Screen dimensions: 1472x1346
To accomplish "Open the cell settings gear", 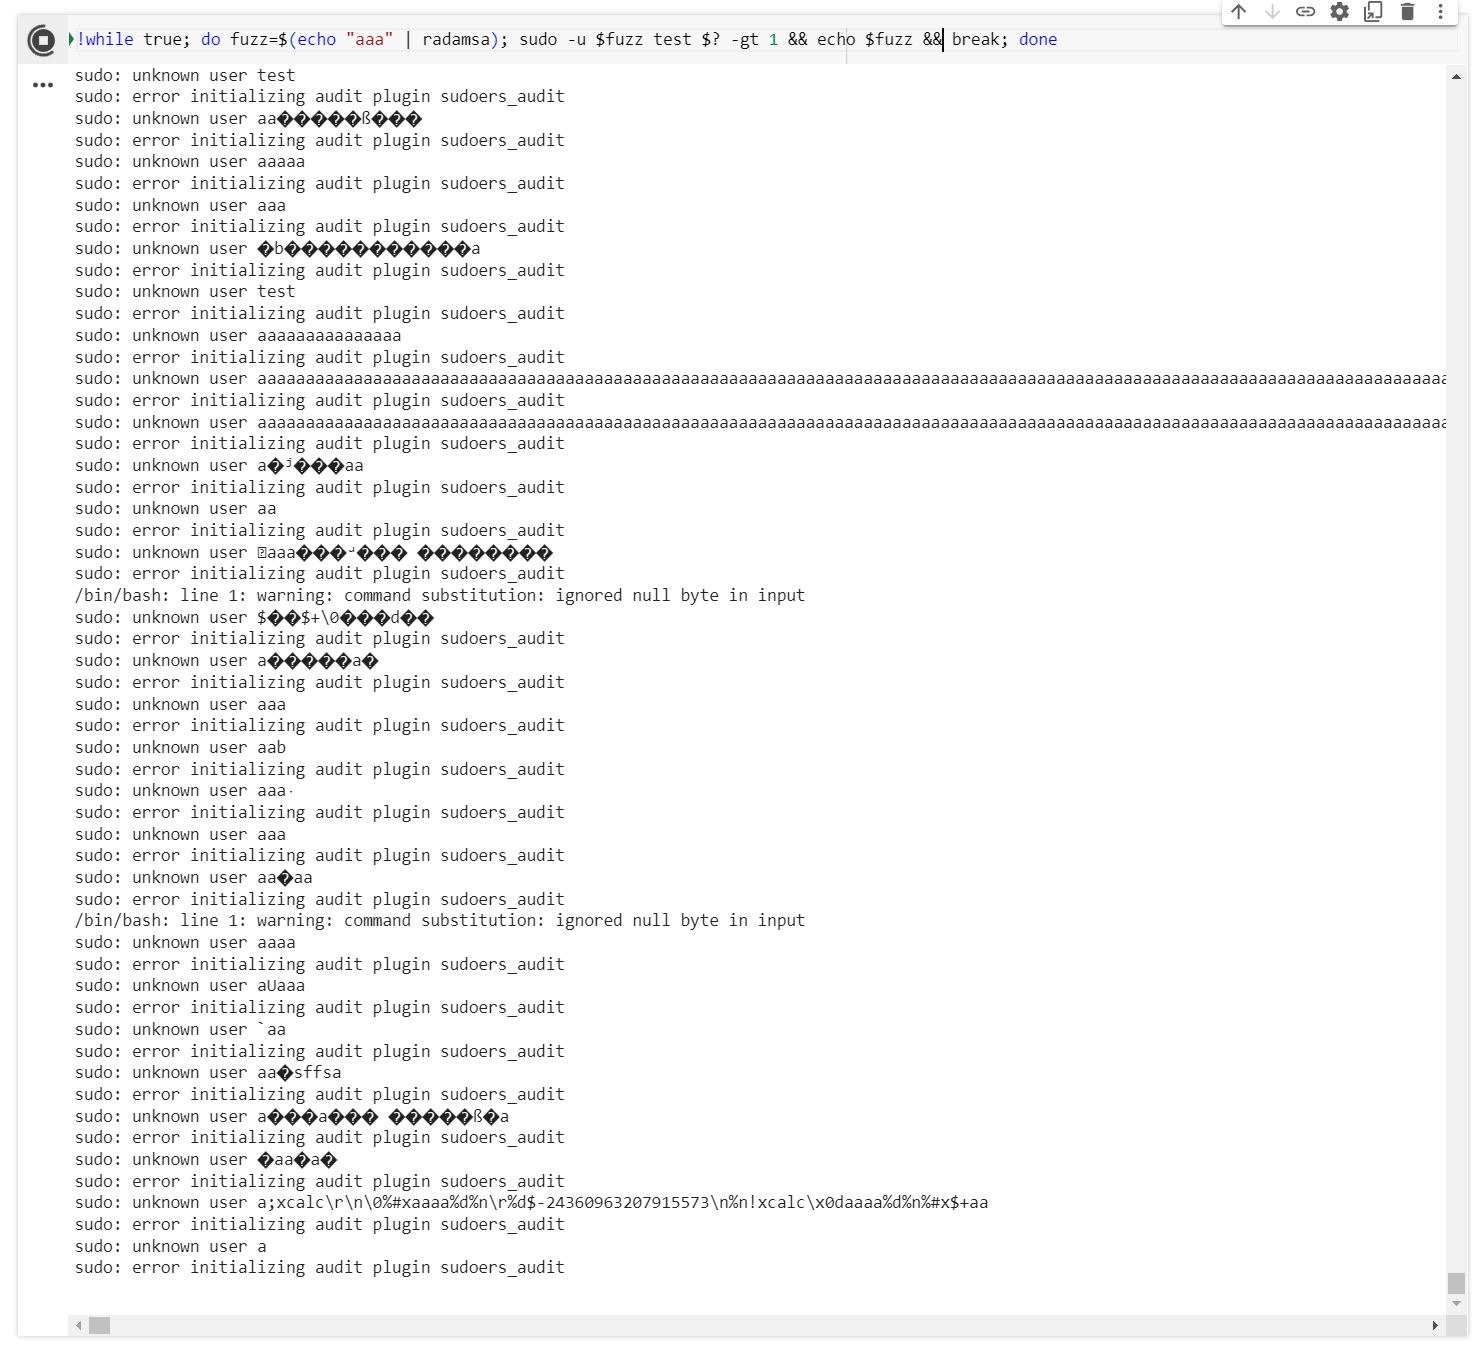I will pyautogui.click(x=1339, y=12).
